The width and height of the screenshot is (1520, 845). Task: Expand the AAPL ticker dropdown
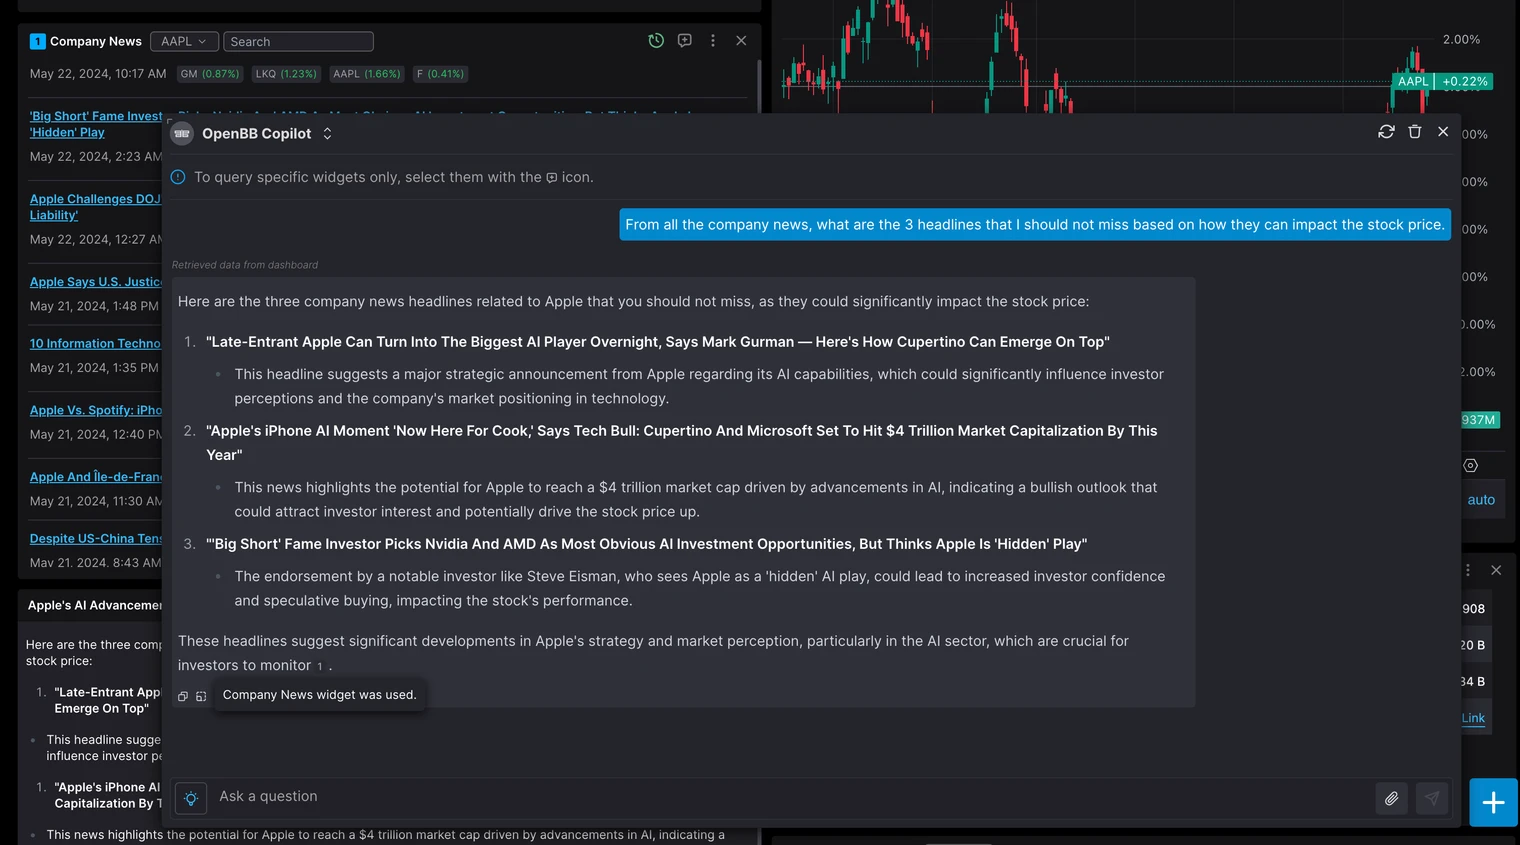[184, 42]
